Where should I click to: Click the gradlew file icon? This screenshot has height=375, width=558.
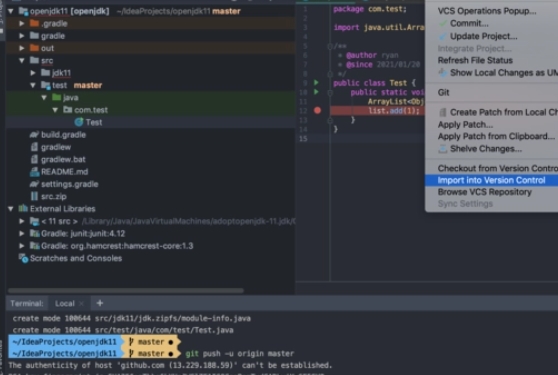click(x=35, y=147)
